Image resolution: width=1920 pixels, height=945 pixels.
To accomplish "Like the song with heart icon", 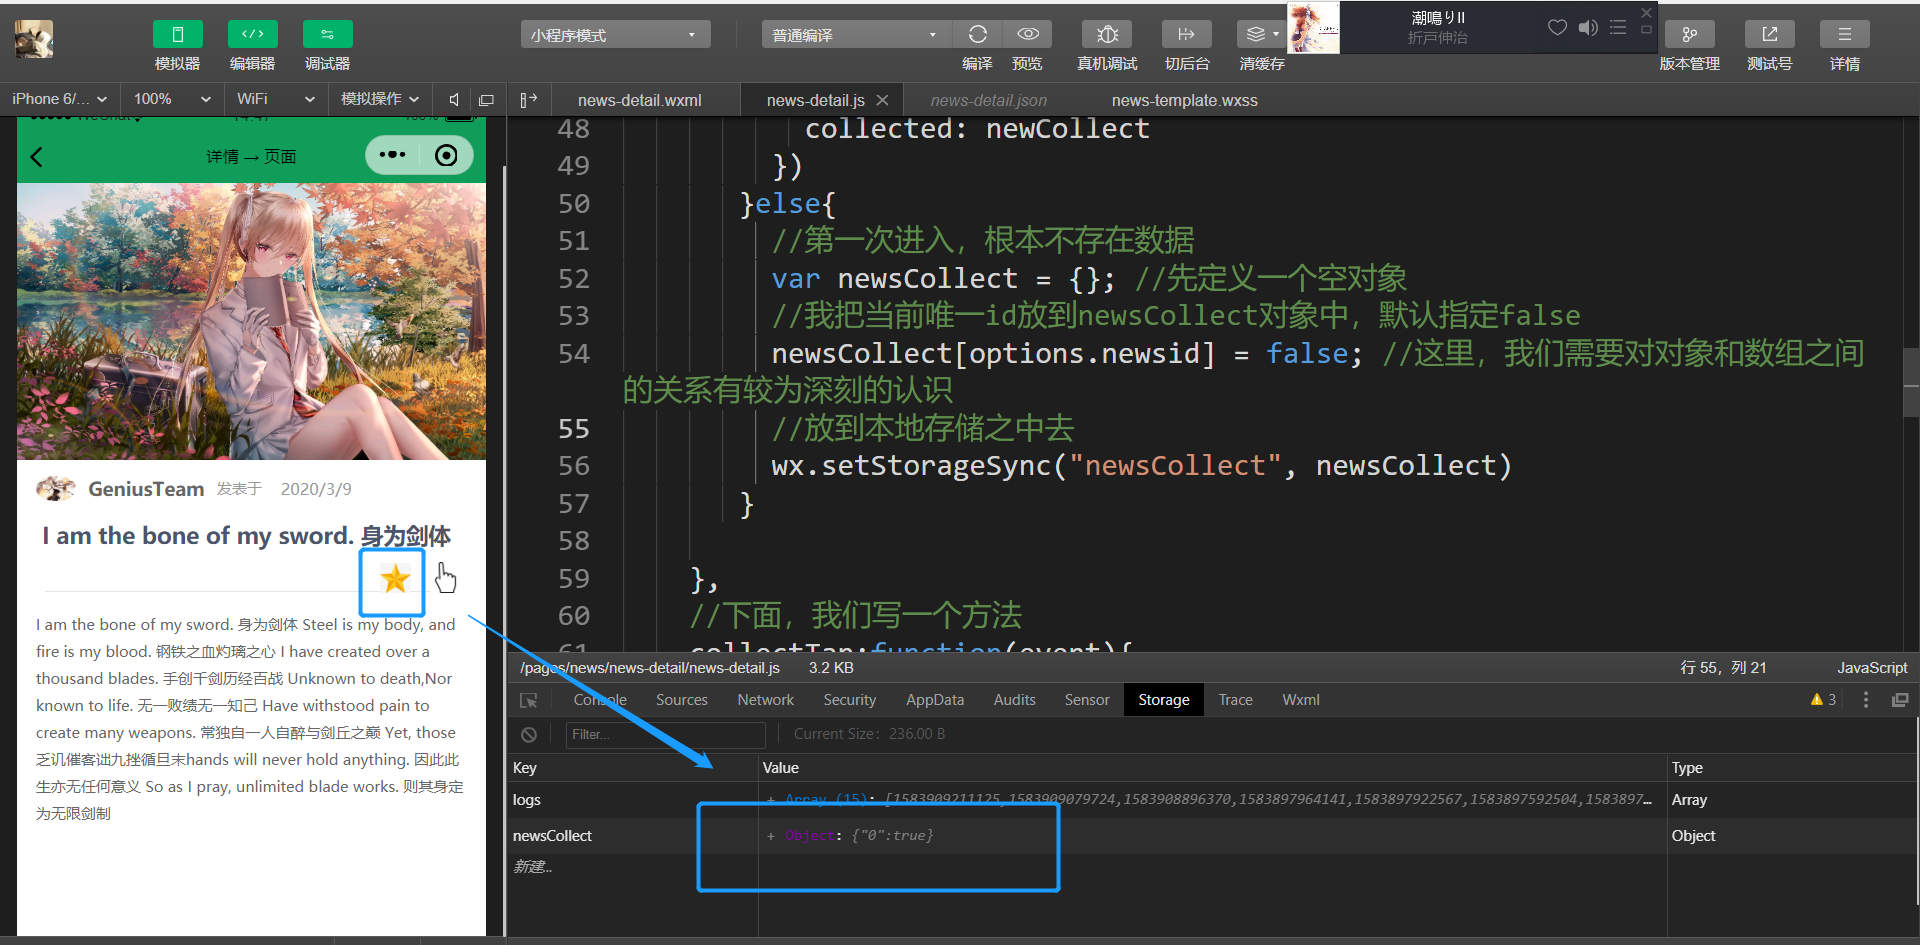I will tap(1557, 27).
